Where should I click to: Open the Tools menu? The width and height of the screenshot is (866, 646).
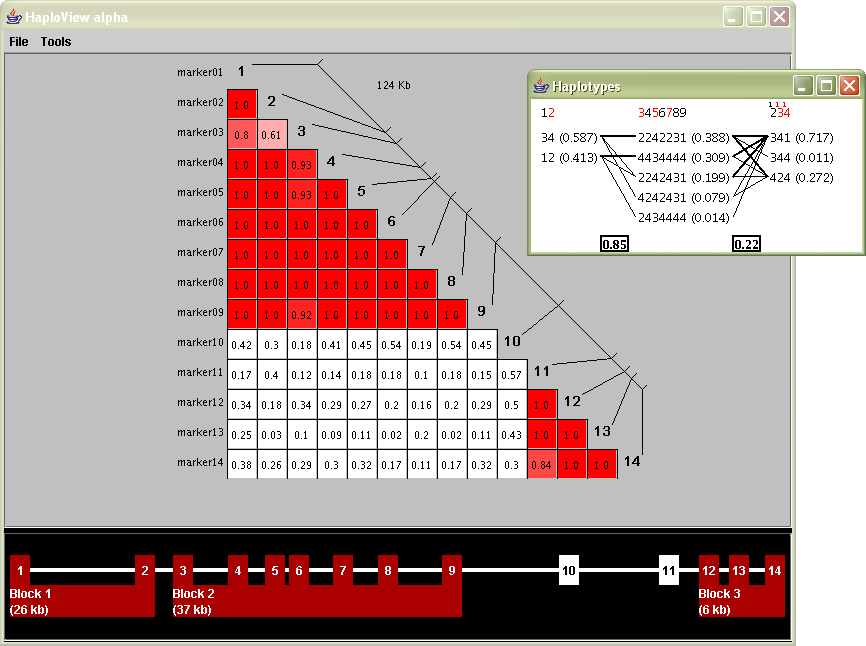pyautogui.click(x=56, y=42)
